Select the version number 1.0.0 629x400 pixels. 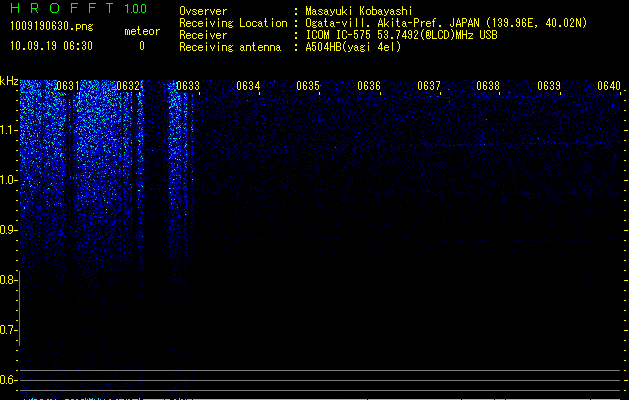pyautogui.click(x=136, y=8)
